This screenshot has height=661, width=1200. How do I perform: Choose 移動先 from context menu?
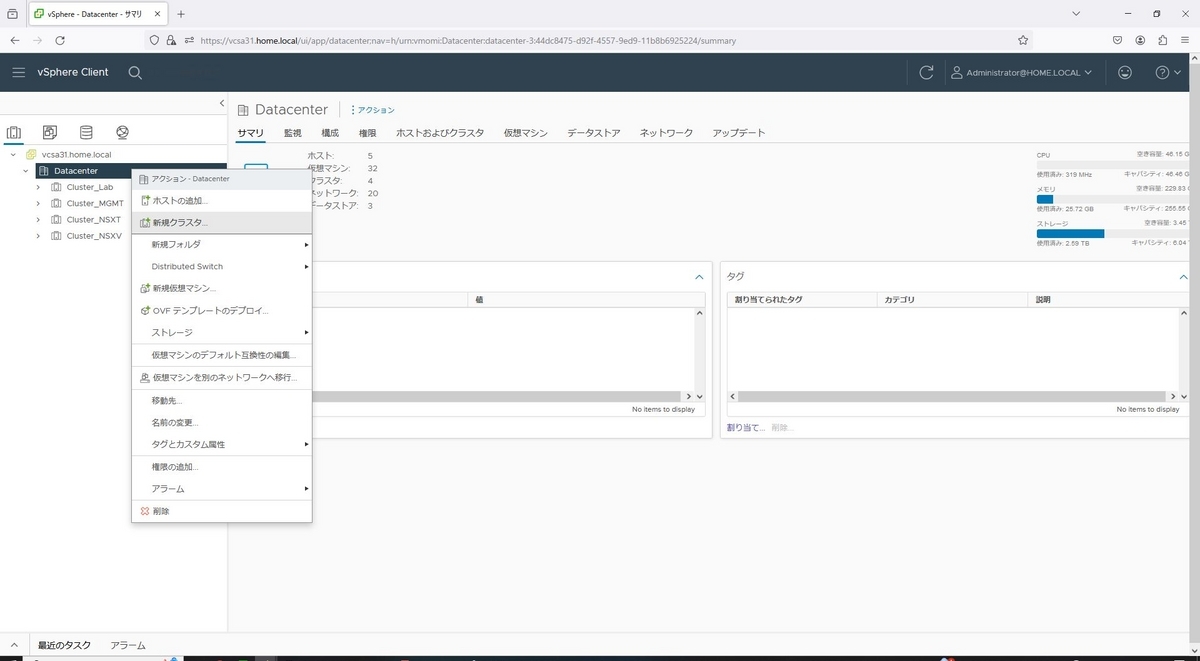tap(222, 400)
